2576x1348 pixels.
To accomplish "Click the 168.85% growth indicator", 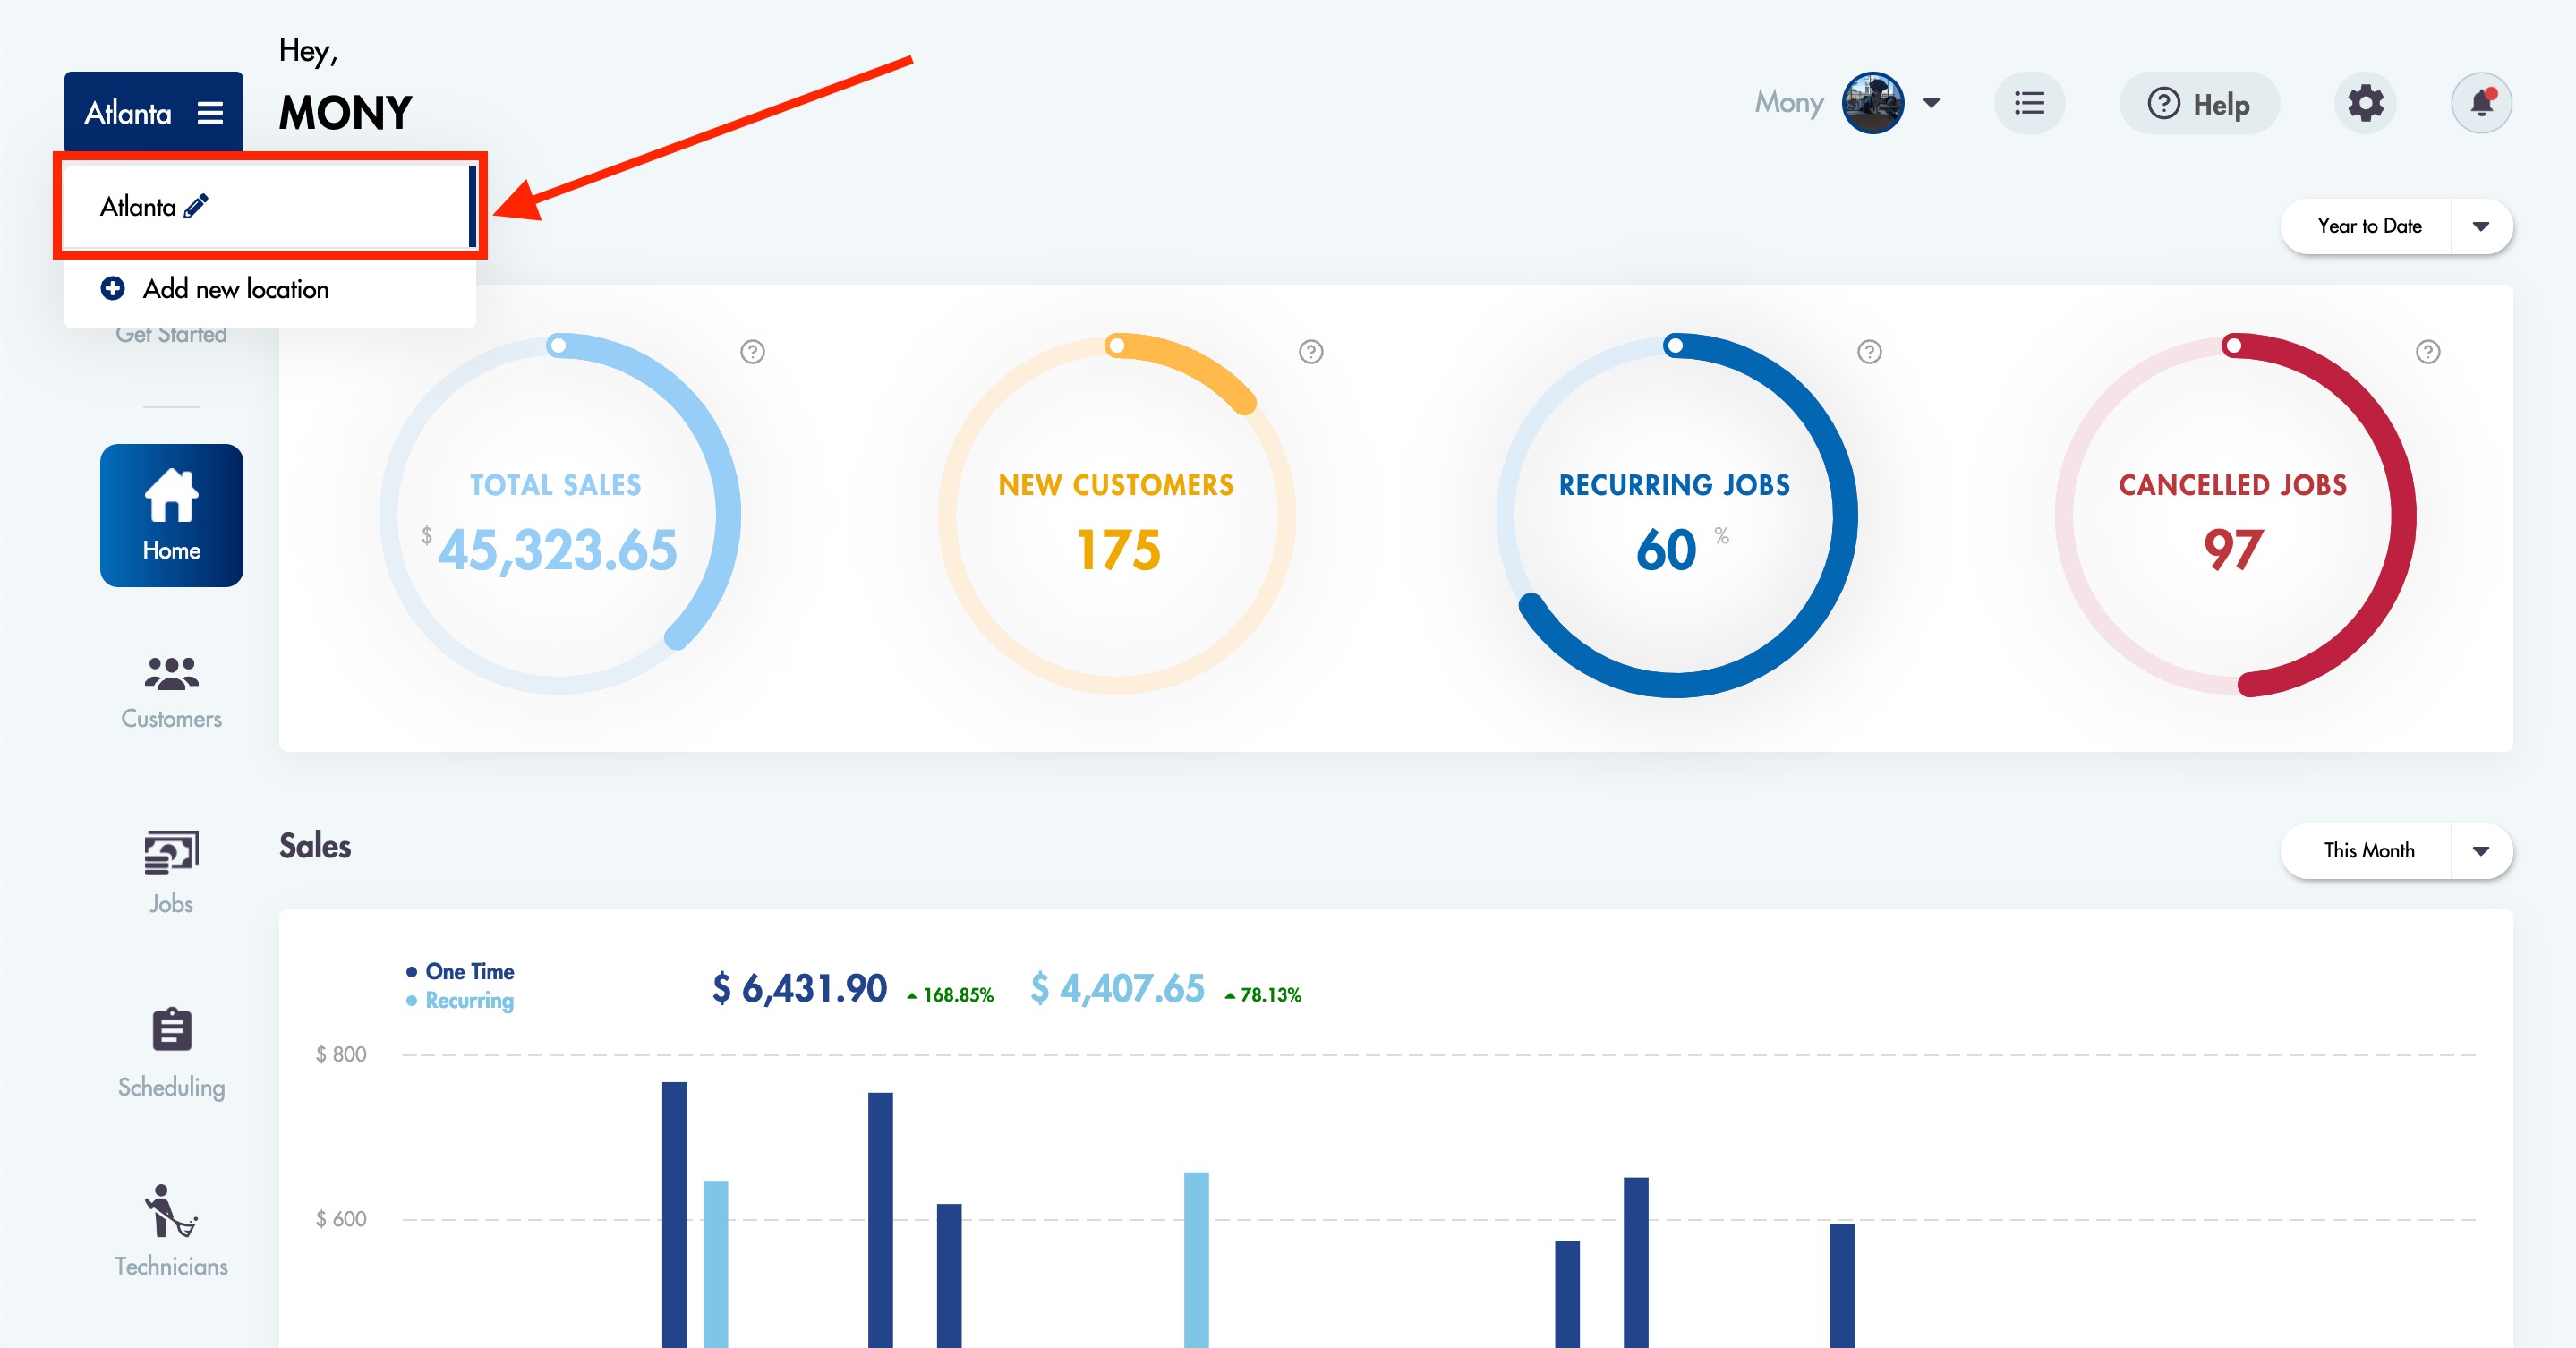I will (950, 995).
